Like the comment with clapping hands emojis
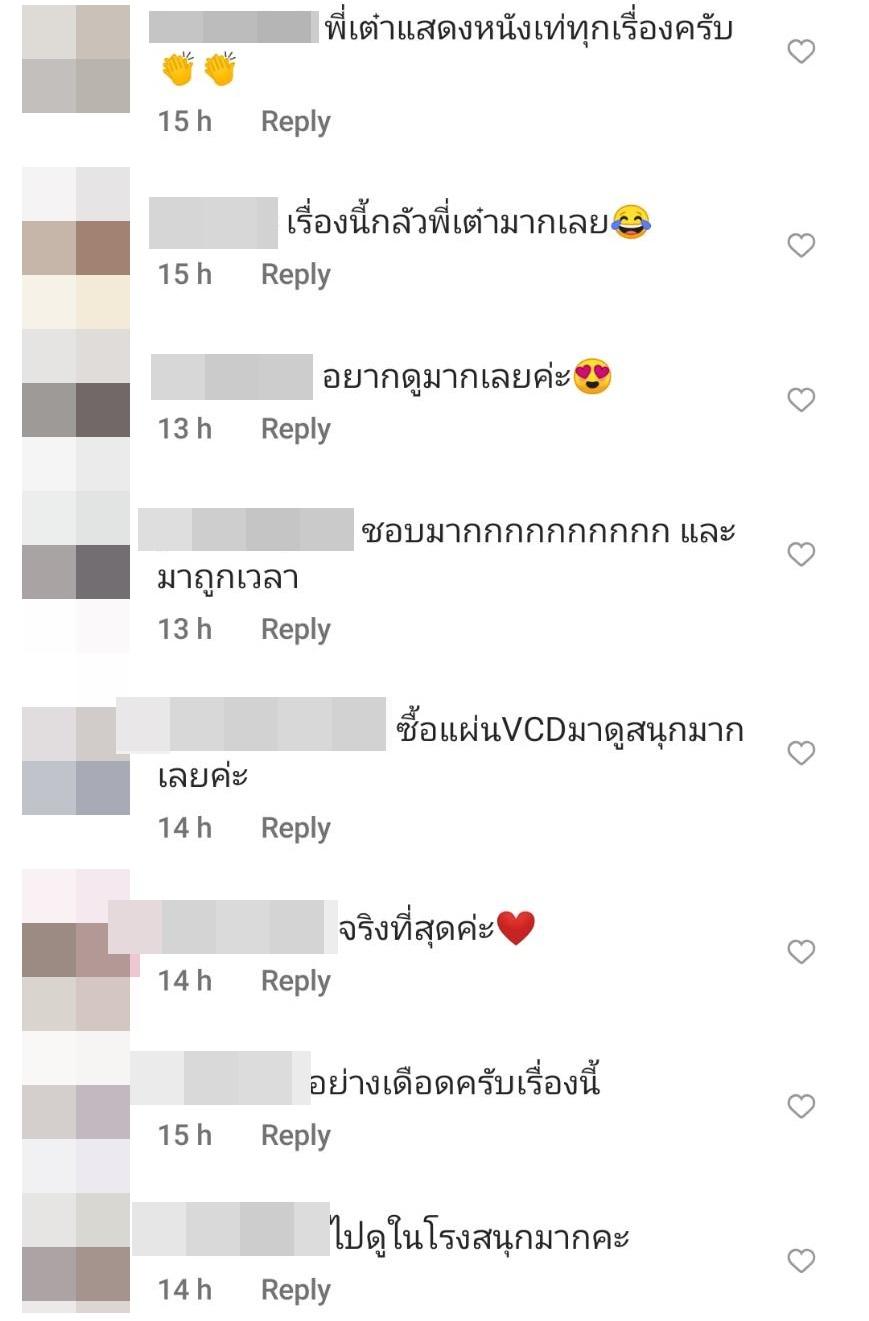 (801, 51)
